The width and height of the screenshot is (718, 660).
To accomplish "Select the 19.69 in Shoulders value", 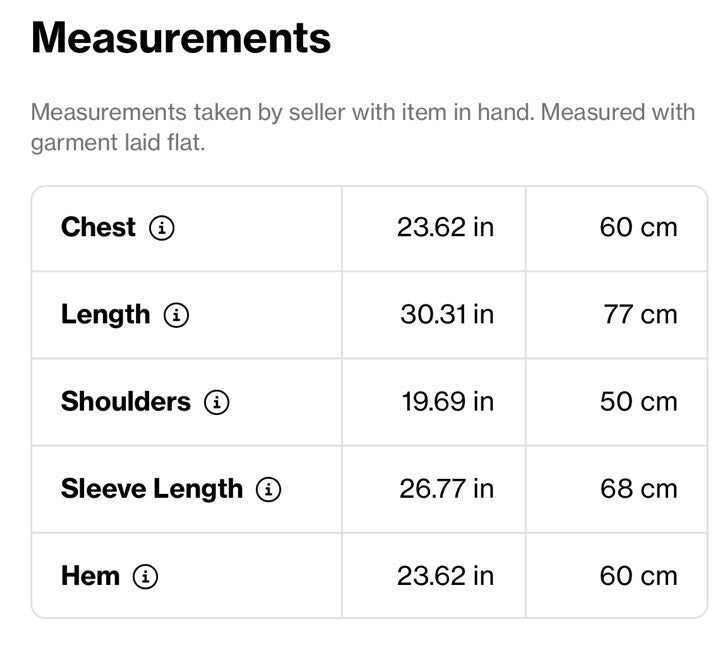I will point(448,402).
